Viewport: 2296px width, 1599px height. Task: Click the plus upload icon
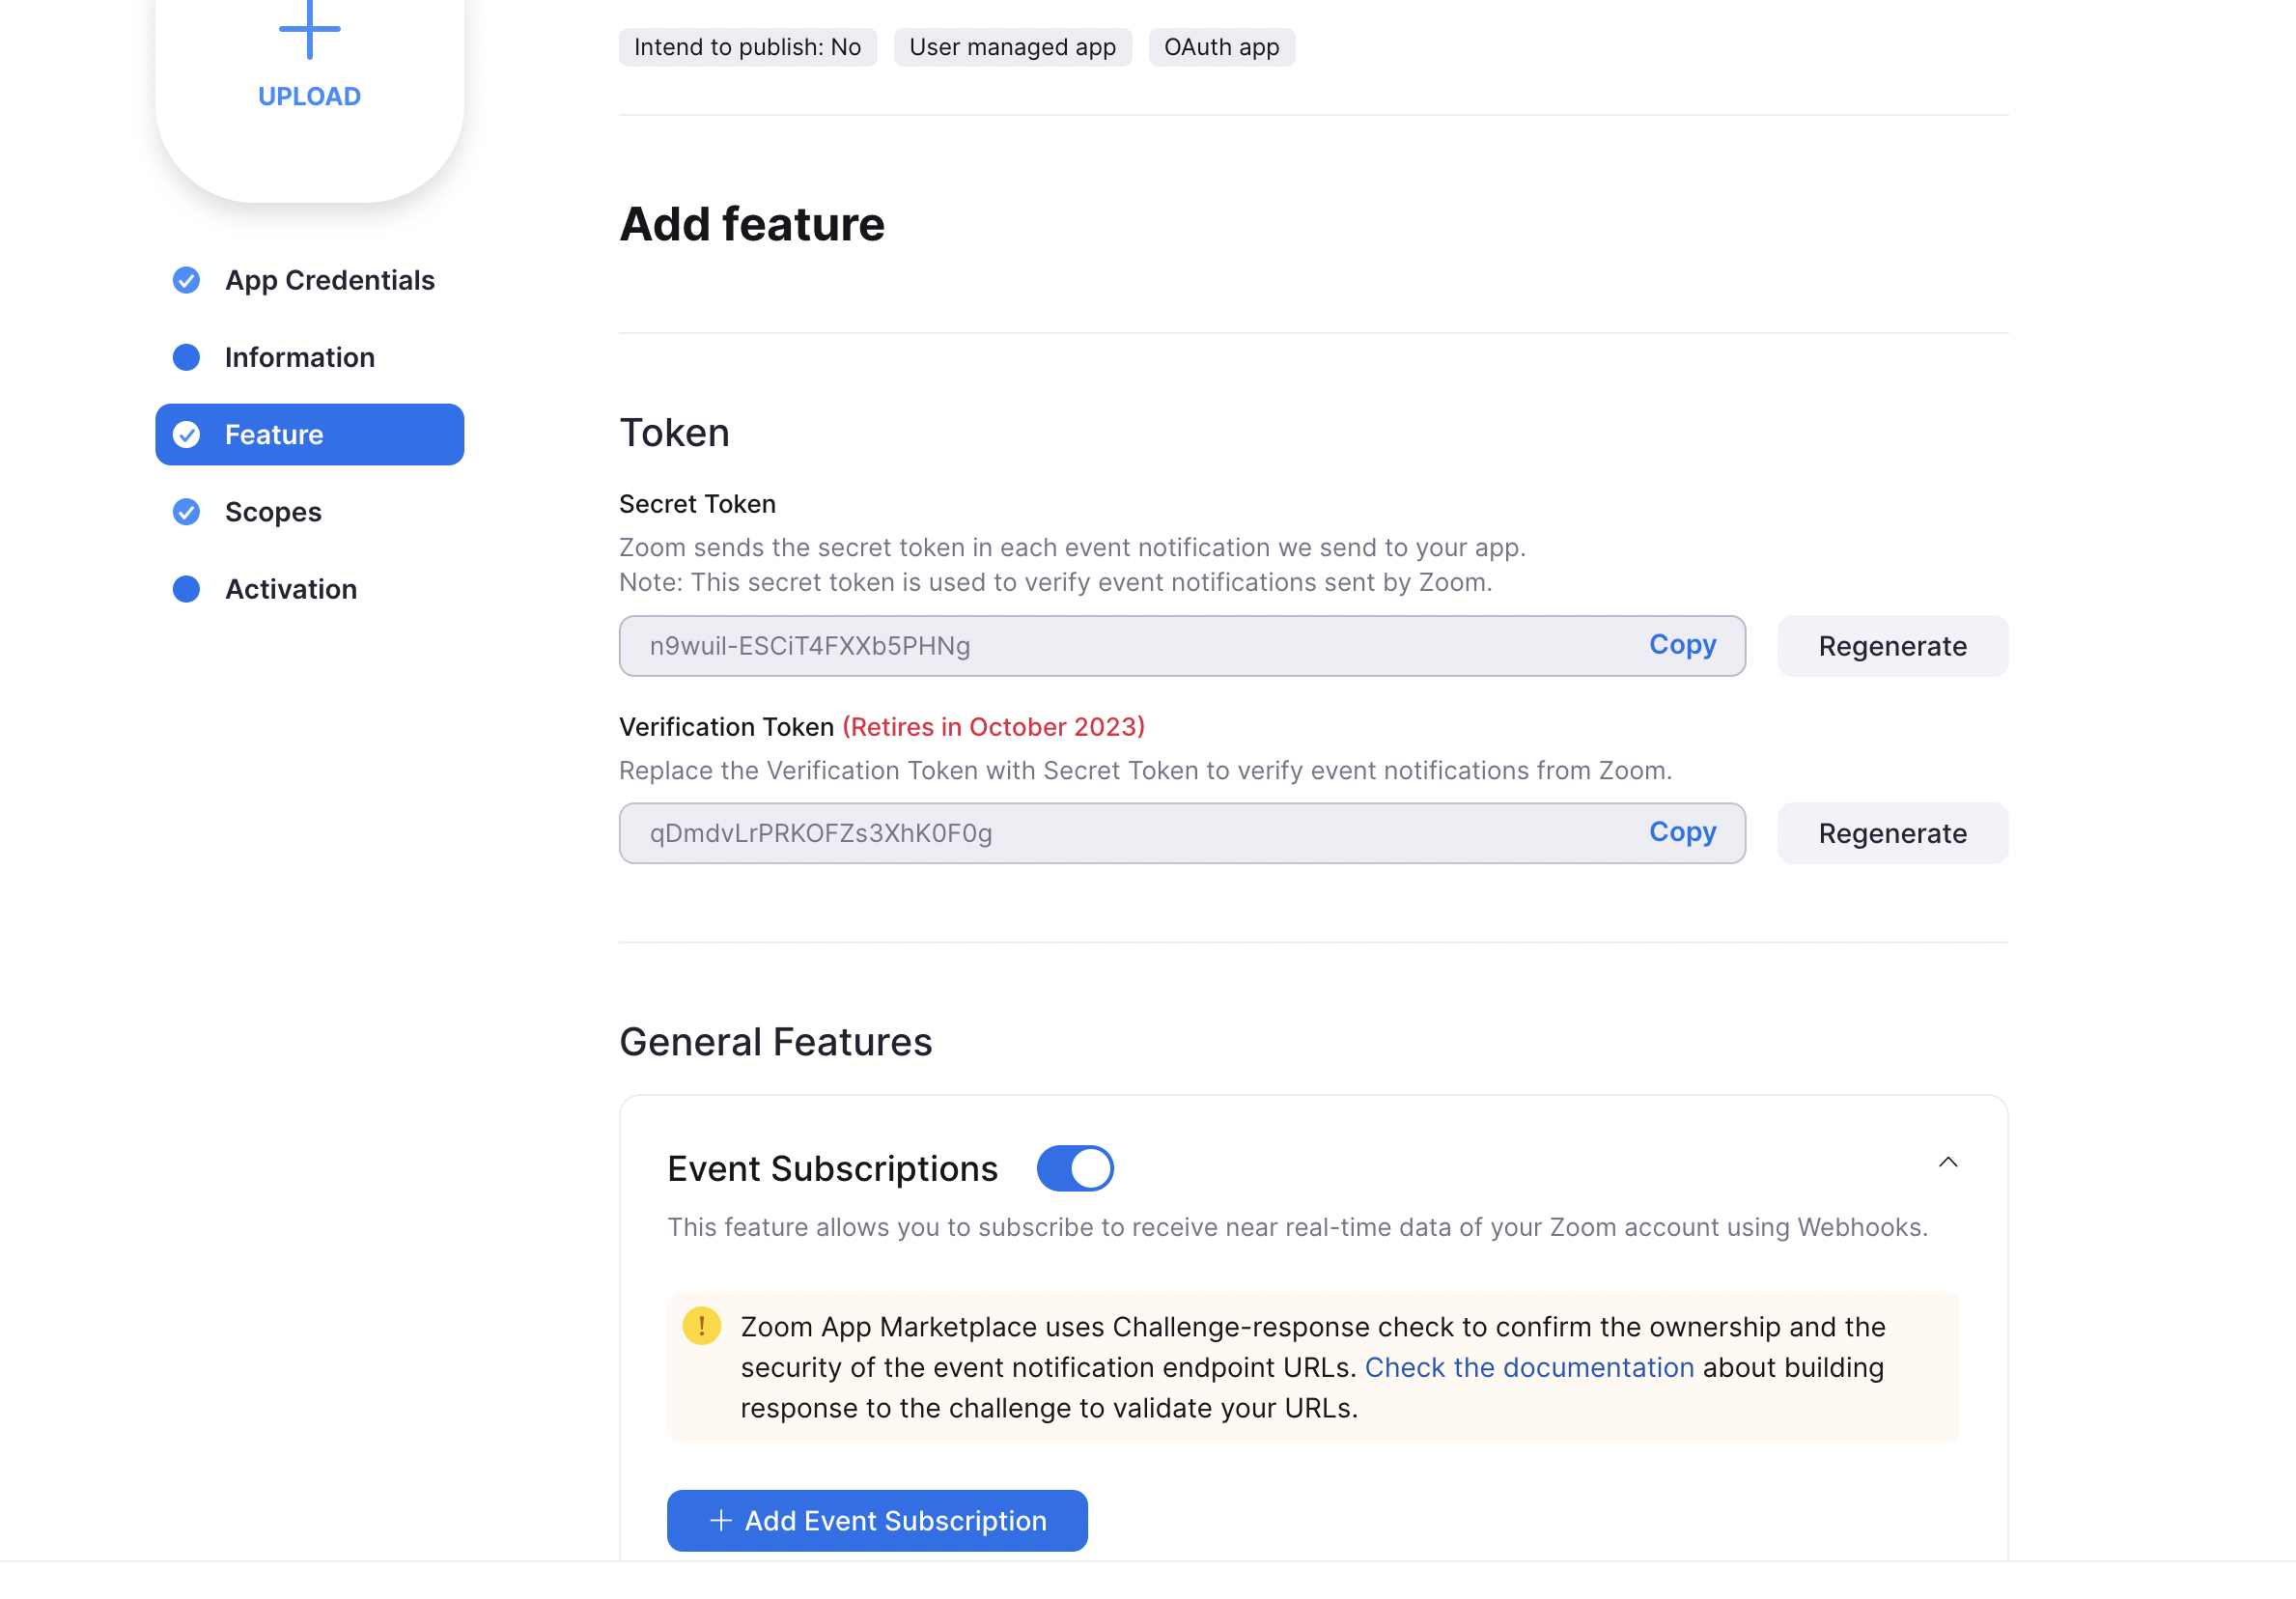point(309,30)
